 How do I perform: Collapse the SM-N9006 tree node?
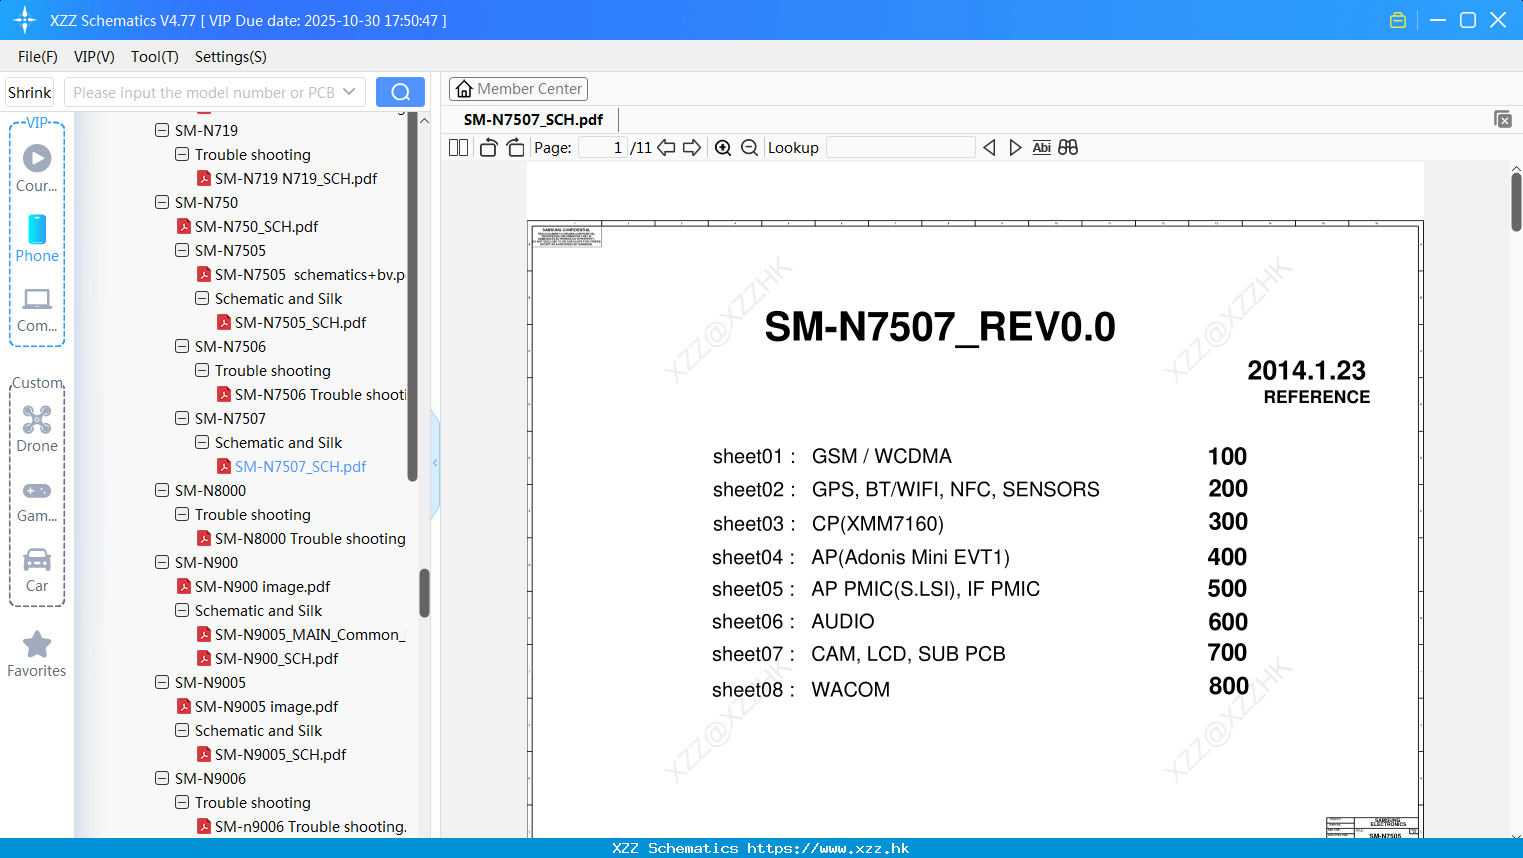click(x=162, y=778)
